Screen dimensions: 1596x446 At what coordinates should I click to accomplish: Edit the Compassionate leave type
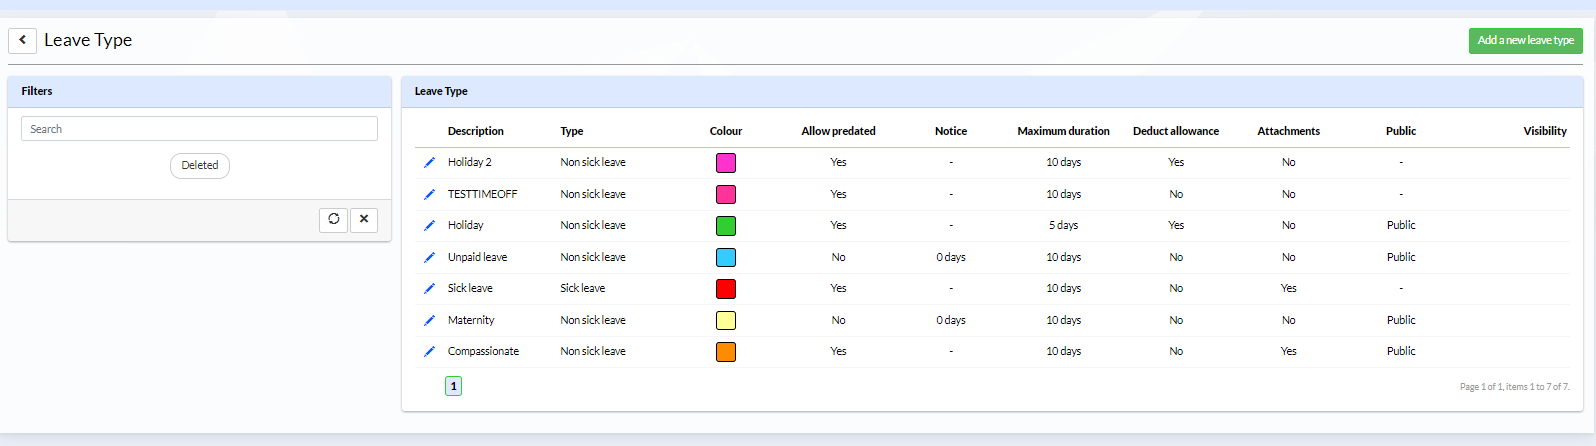pos(430,351)
